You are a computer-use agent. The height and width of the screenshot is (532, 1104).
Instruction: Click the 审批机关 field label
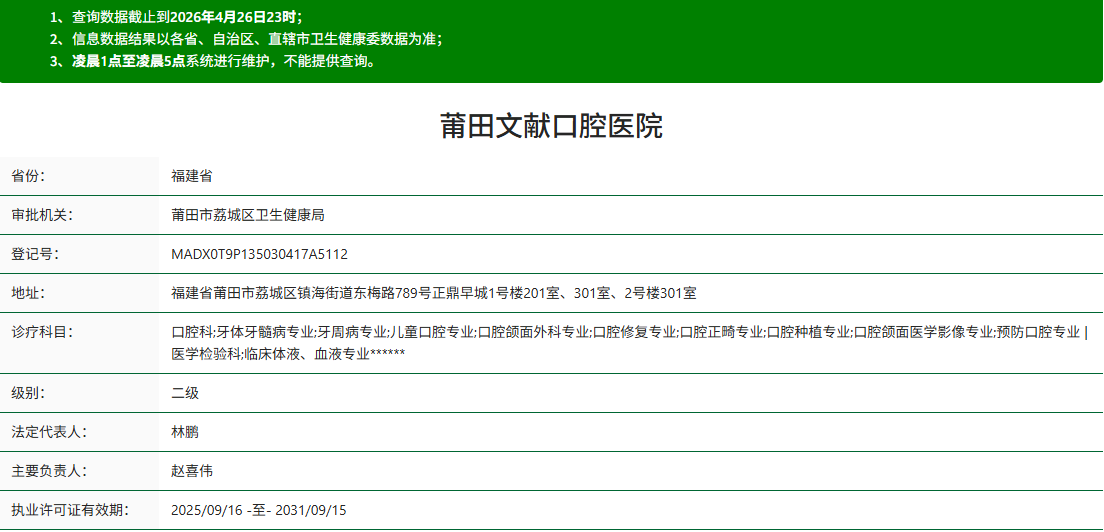[42, 215]
